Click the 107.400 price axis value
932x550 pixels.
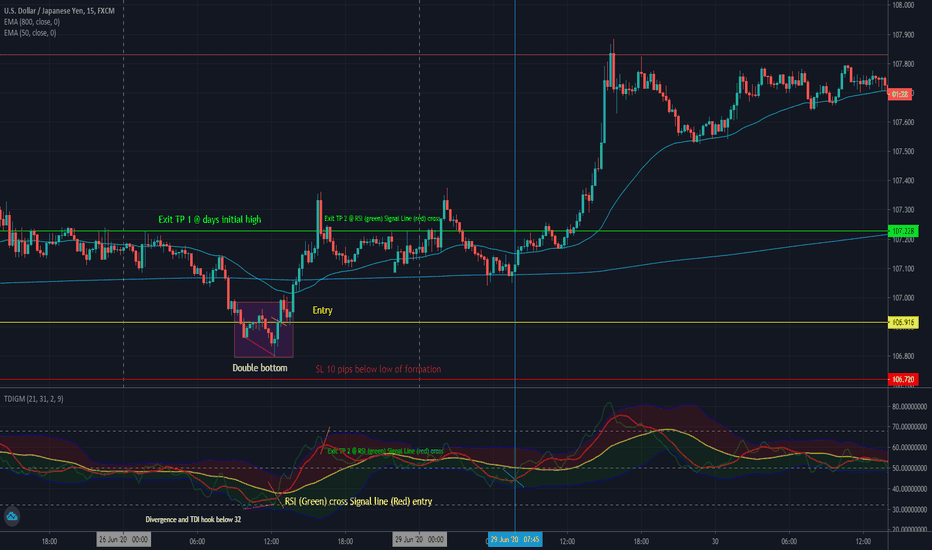(x=903, y=181)
